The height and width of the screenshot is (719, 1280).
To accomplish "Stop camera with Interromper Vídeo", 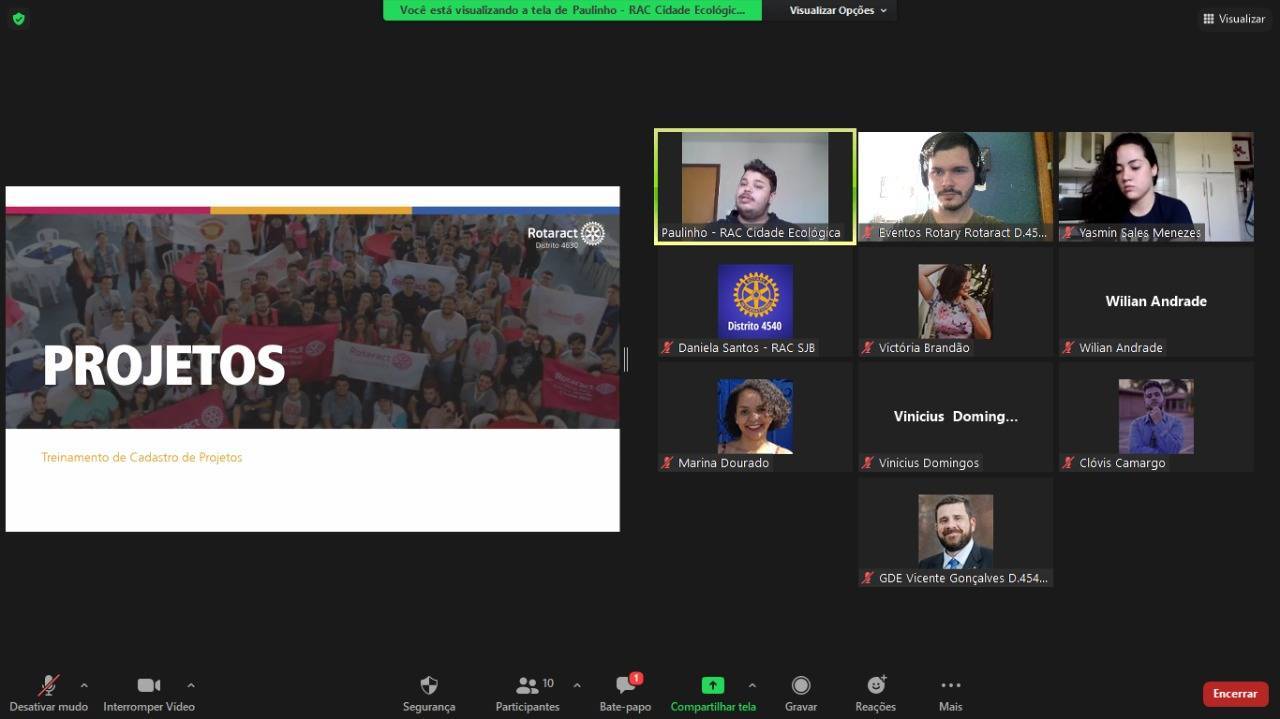I will 148,693.
